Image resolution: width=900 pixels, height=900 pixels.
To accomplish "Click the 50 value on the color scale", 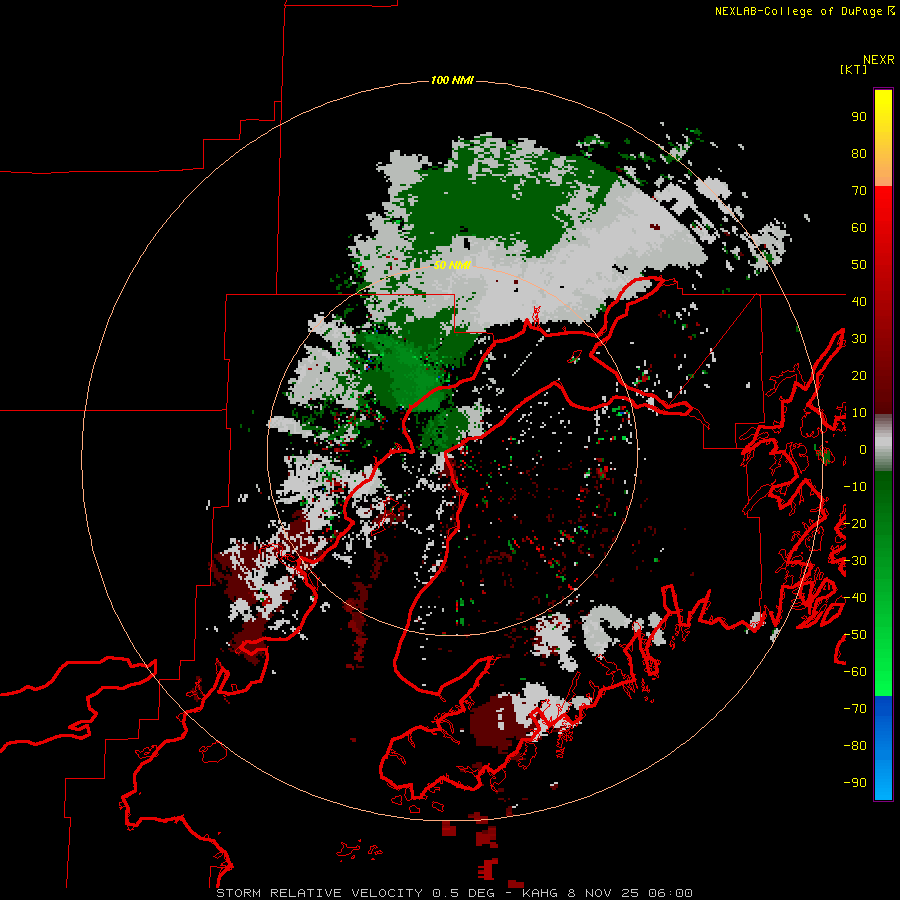I will point(859,265).
